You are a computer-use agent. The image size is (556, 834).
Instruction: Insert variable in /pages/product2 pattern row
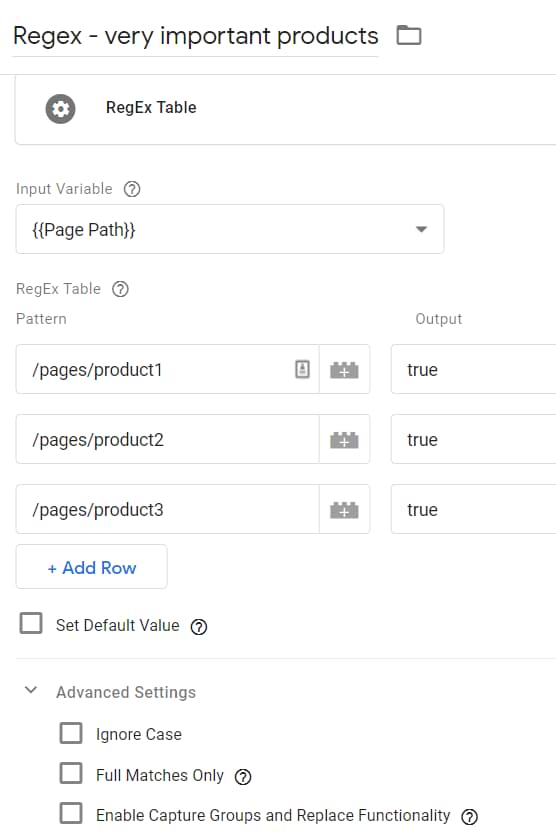coord(344,440)
